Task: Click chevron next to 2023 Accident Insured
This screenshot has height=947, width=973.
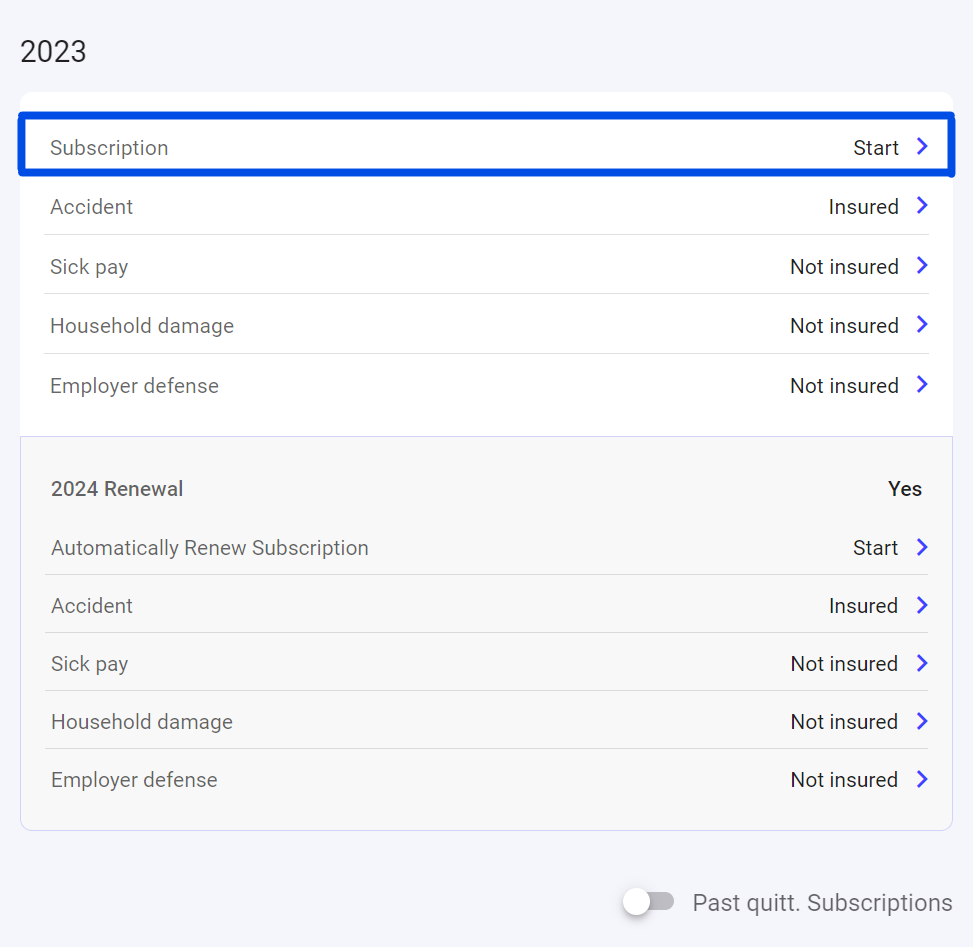Action: click(x=922, y=206)
